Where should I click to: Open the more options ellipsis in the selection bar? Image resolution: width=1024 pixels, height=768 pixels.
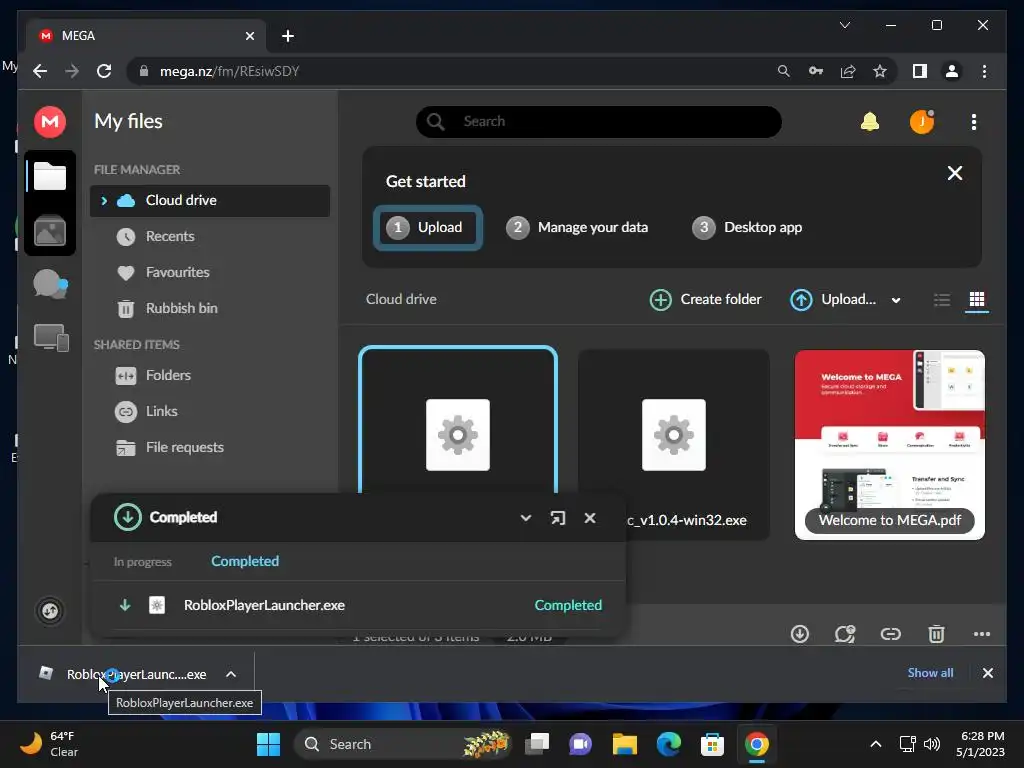point(982,634)
